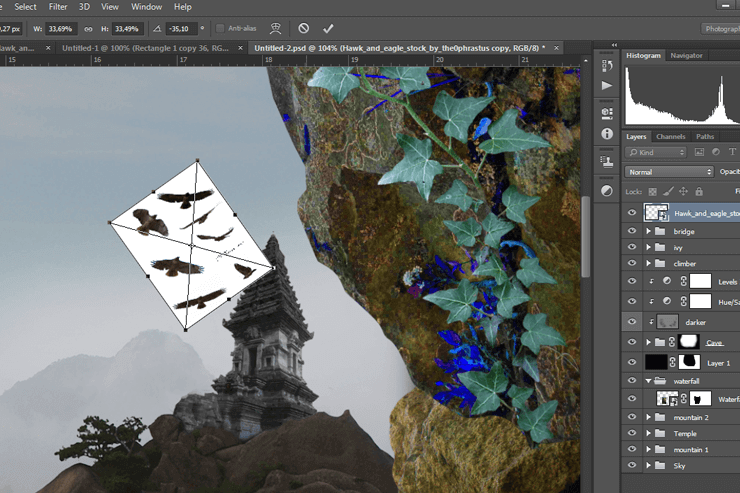Image resolution: width=740 pixels, height=493 pixels.
Task: Open the Normal blend mode dropdown
Action: [x=668, y=172]
